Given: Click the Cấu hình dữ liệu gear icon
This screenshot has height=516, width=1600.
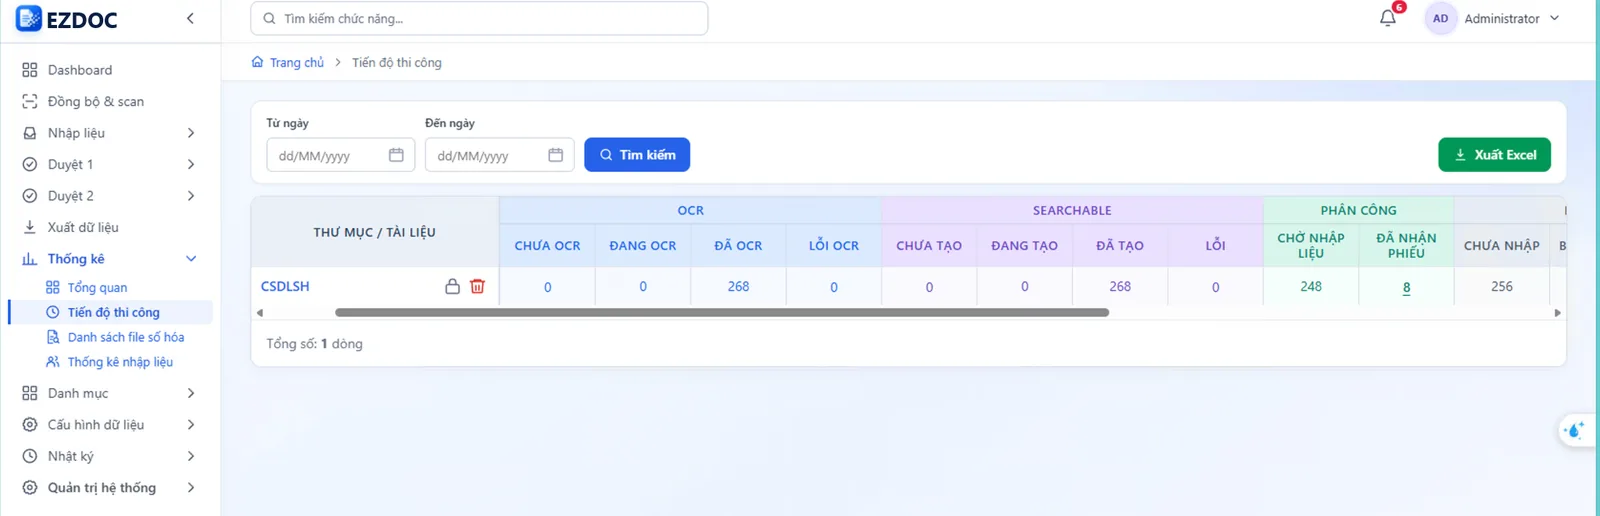Looking at the screenshot, I should click(30, 425).
